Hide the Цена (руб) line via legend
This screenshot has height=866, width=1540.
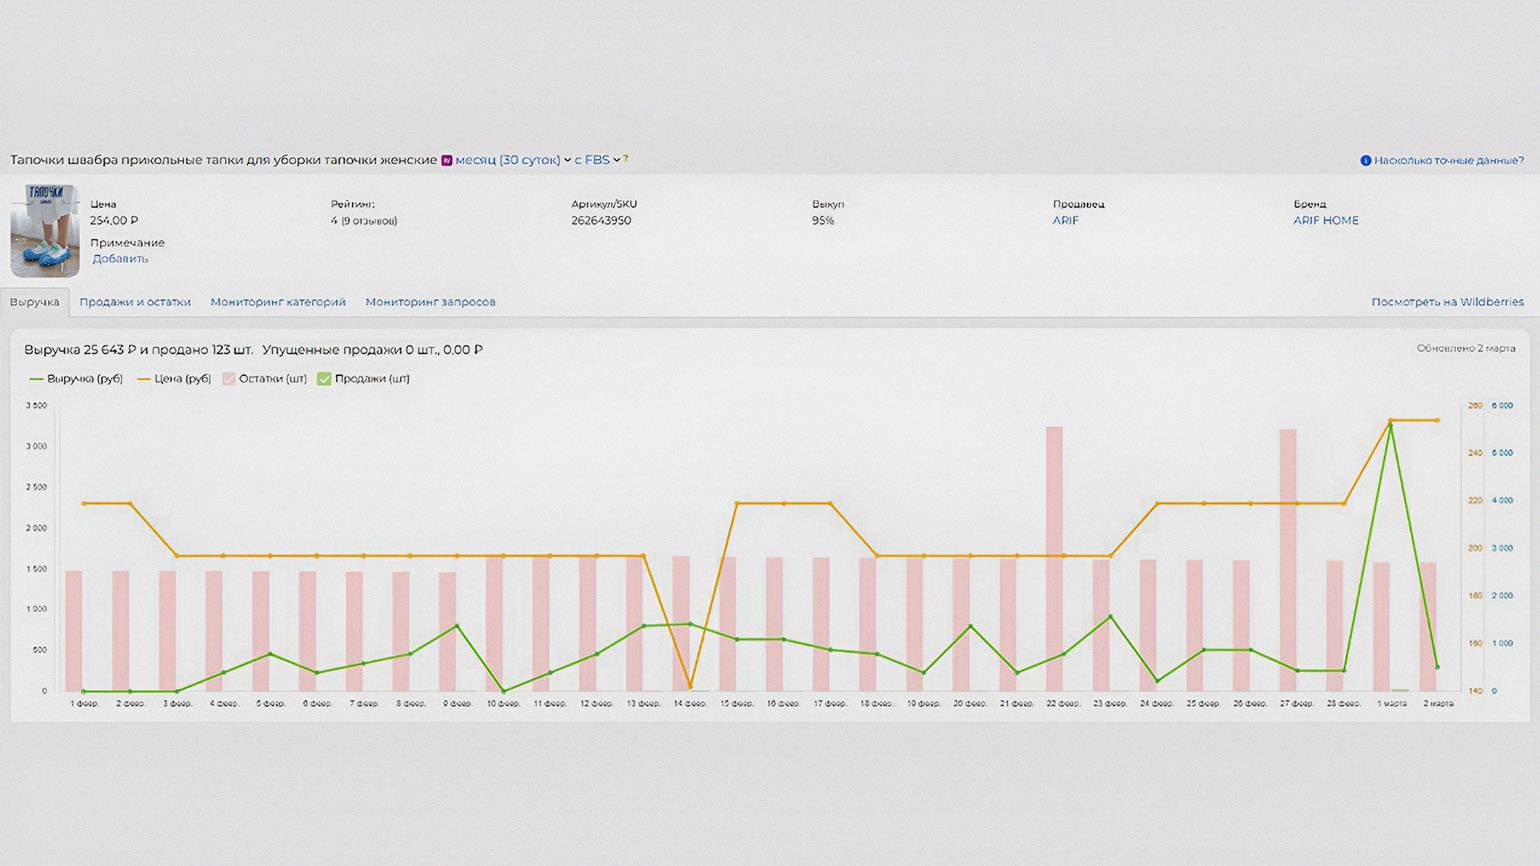click(x=174, y=379)
